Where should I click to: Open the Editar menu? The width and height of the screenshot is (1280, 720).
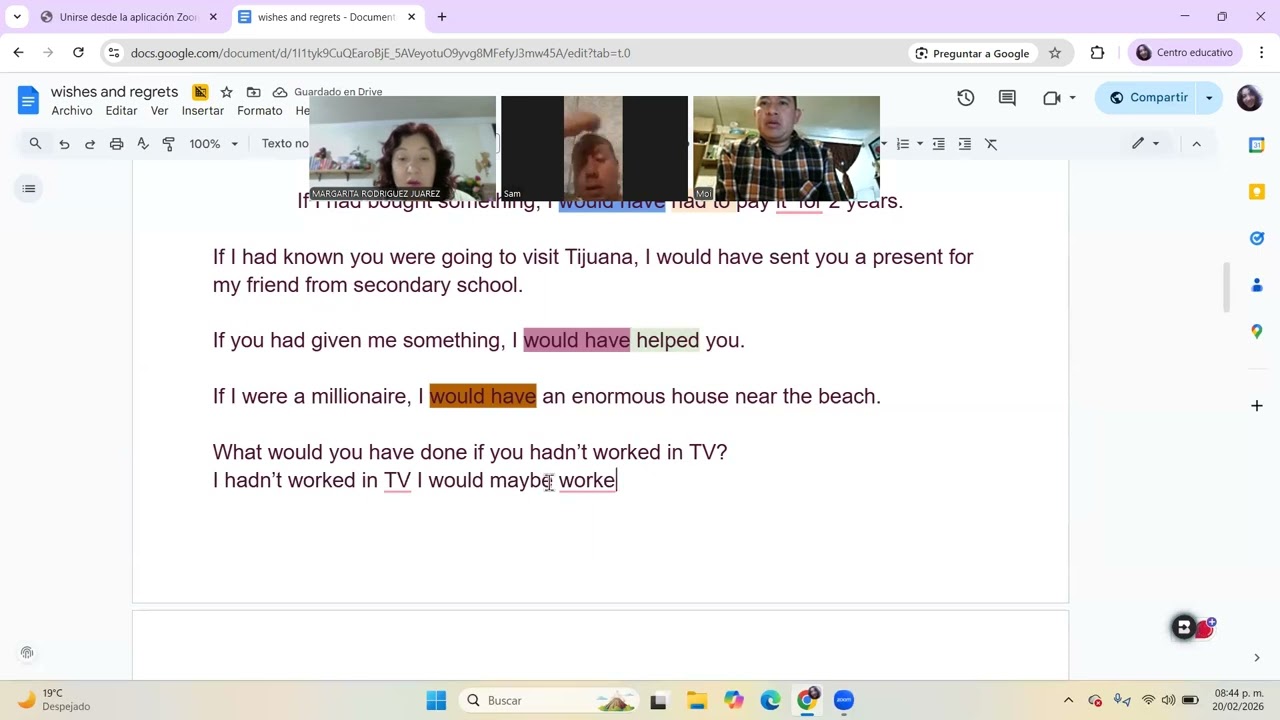coord(121,111)
